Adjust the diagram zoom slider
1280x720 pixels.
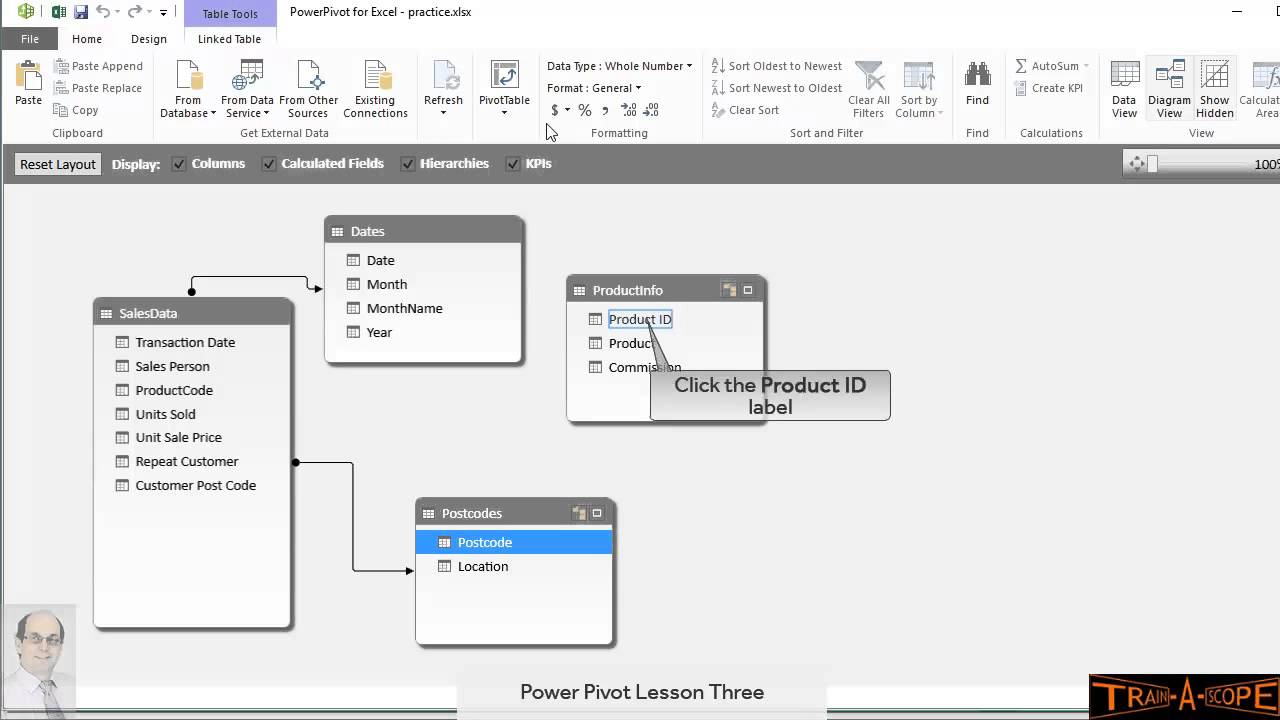point(1152,164)
